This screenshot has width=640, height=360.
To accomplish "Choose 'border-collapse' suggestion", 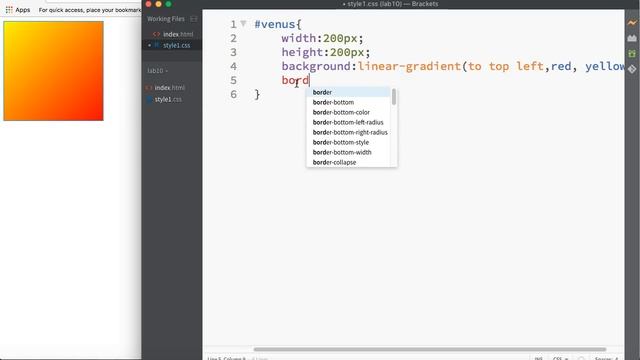I will tap(348, 162).
